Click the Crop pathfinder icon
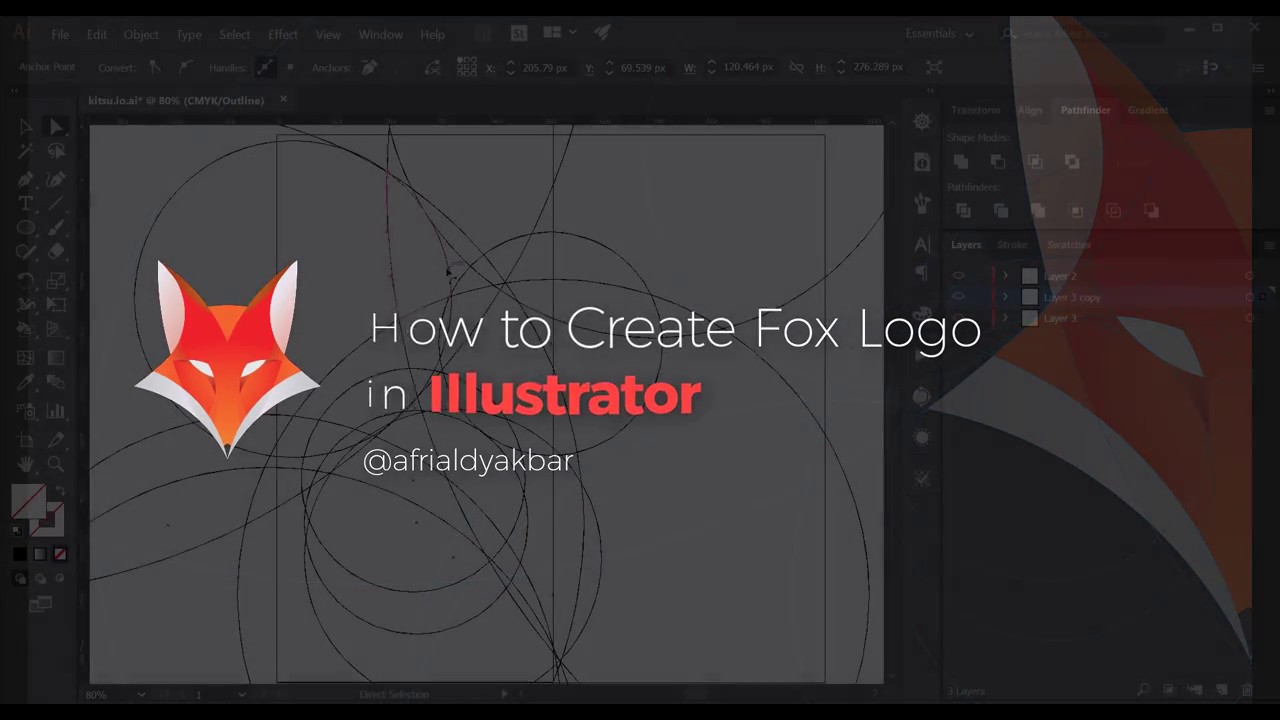The width and height of the screenshot is (1280, 720). coord(1076,210)
